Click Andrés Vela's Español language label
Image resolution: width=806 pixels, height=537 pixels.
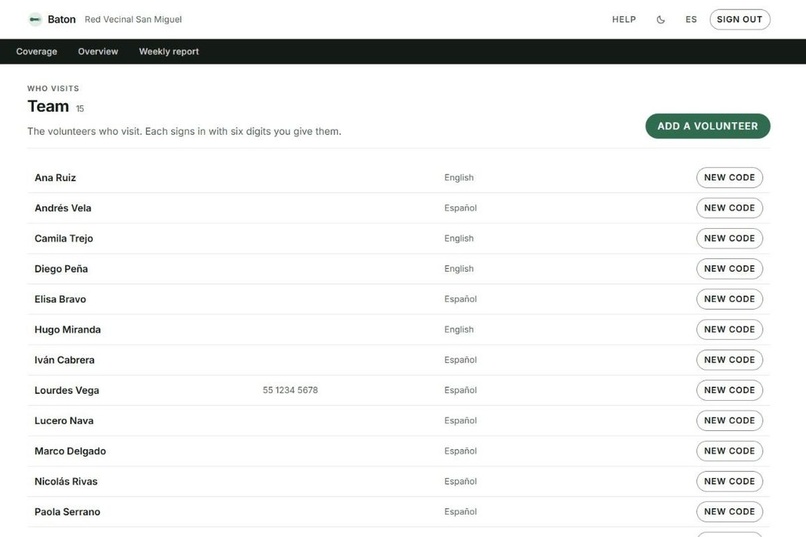click(461, 208)
